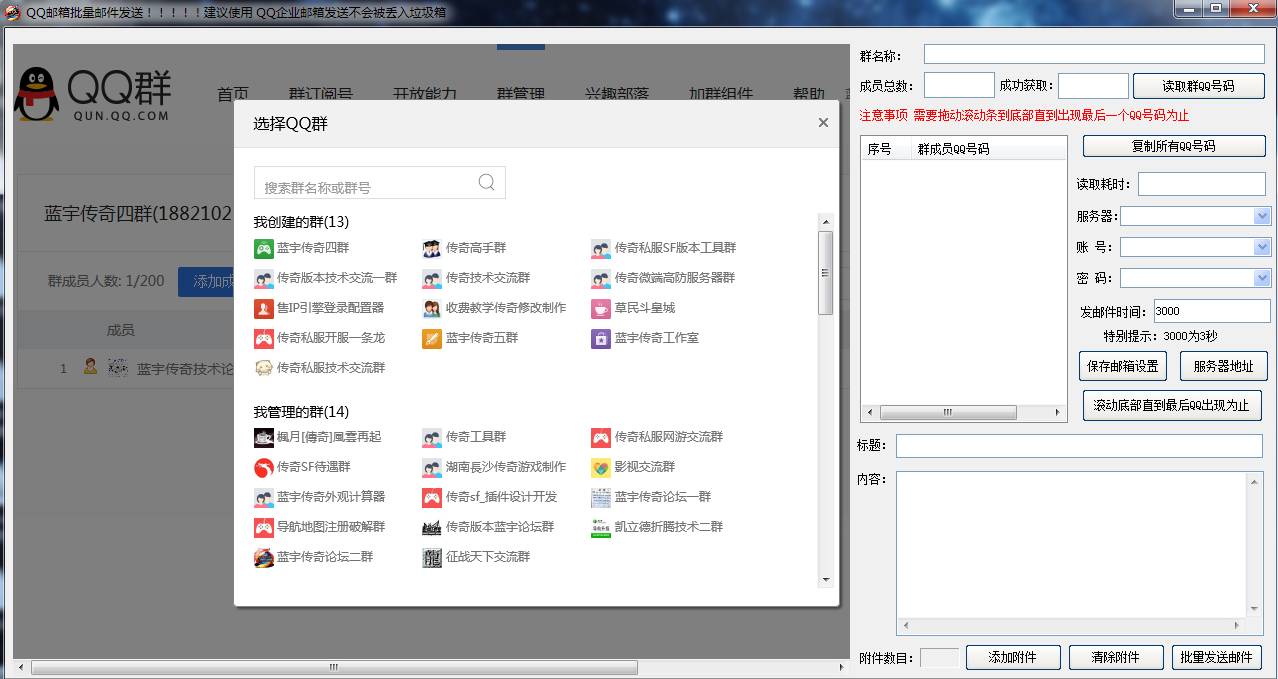The image size is (1278, 679).
Task: Click inside the 内容 message text area
Action: click(1072, 546)
